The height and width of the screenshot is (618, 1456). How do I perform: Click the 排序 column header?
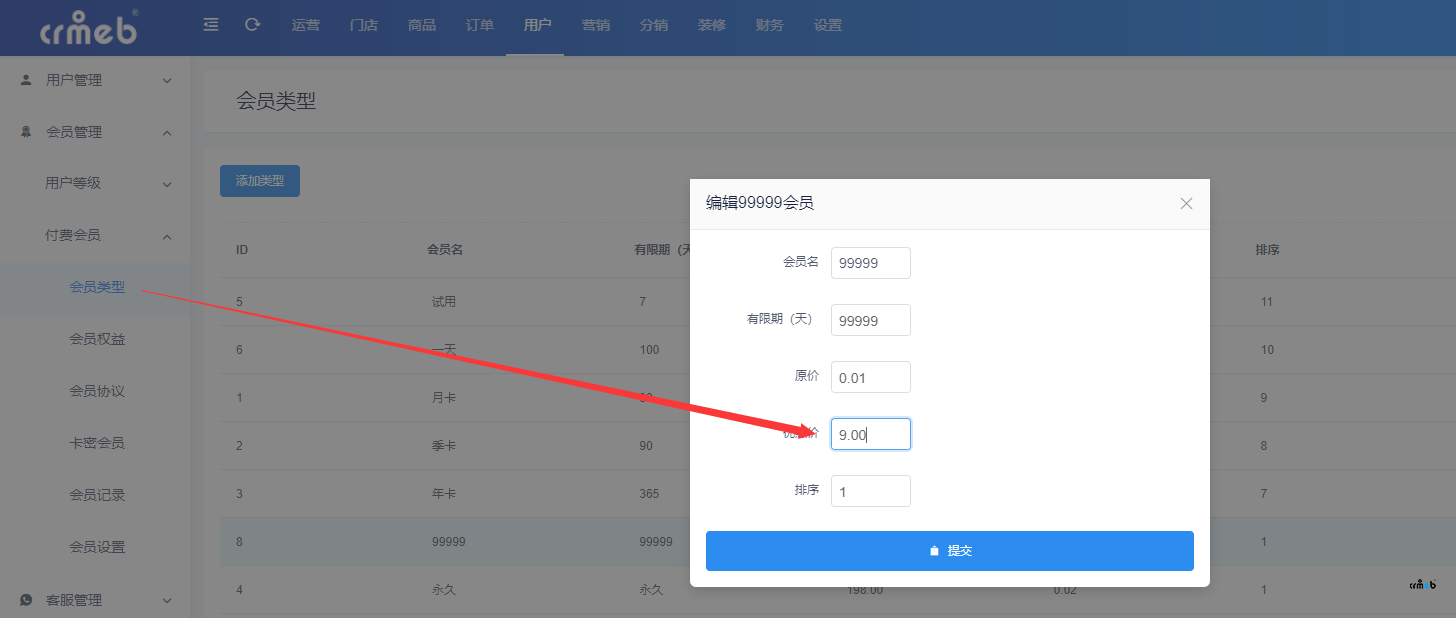(1267, 250)
